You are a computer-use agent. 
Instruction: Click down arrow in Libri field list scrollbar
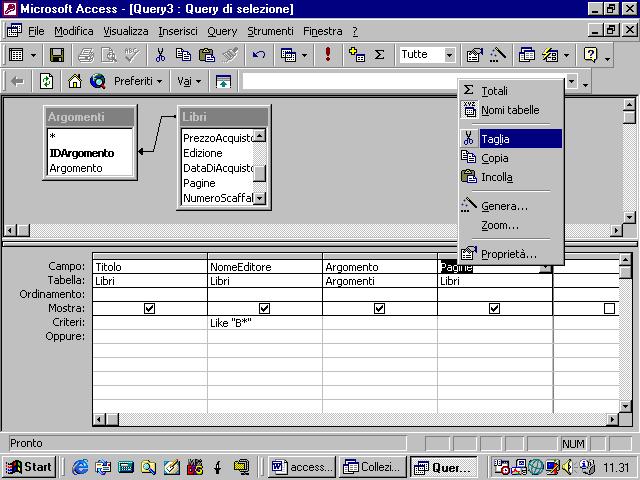coord(260,198)
